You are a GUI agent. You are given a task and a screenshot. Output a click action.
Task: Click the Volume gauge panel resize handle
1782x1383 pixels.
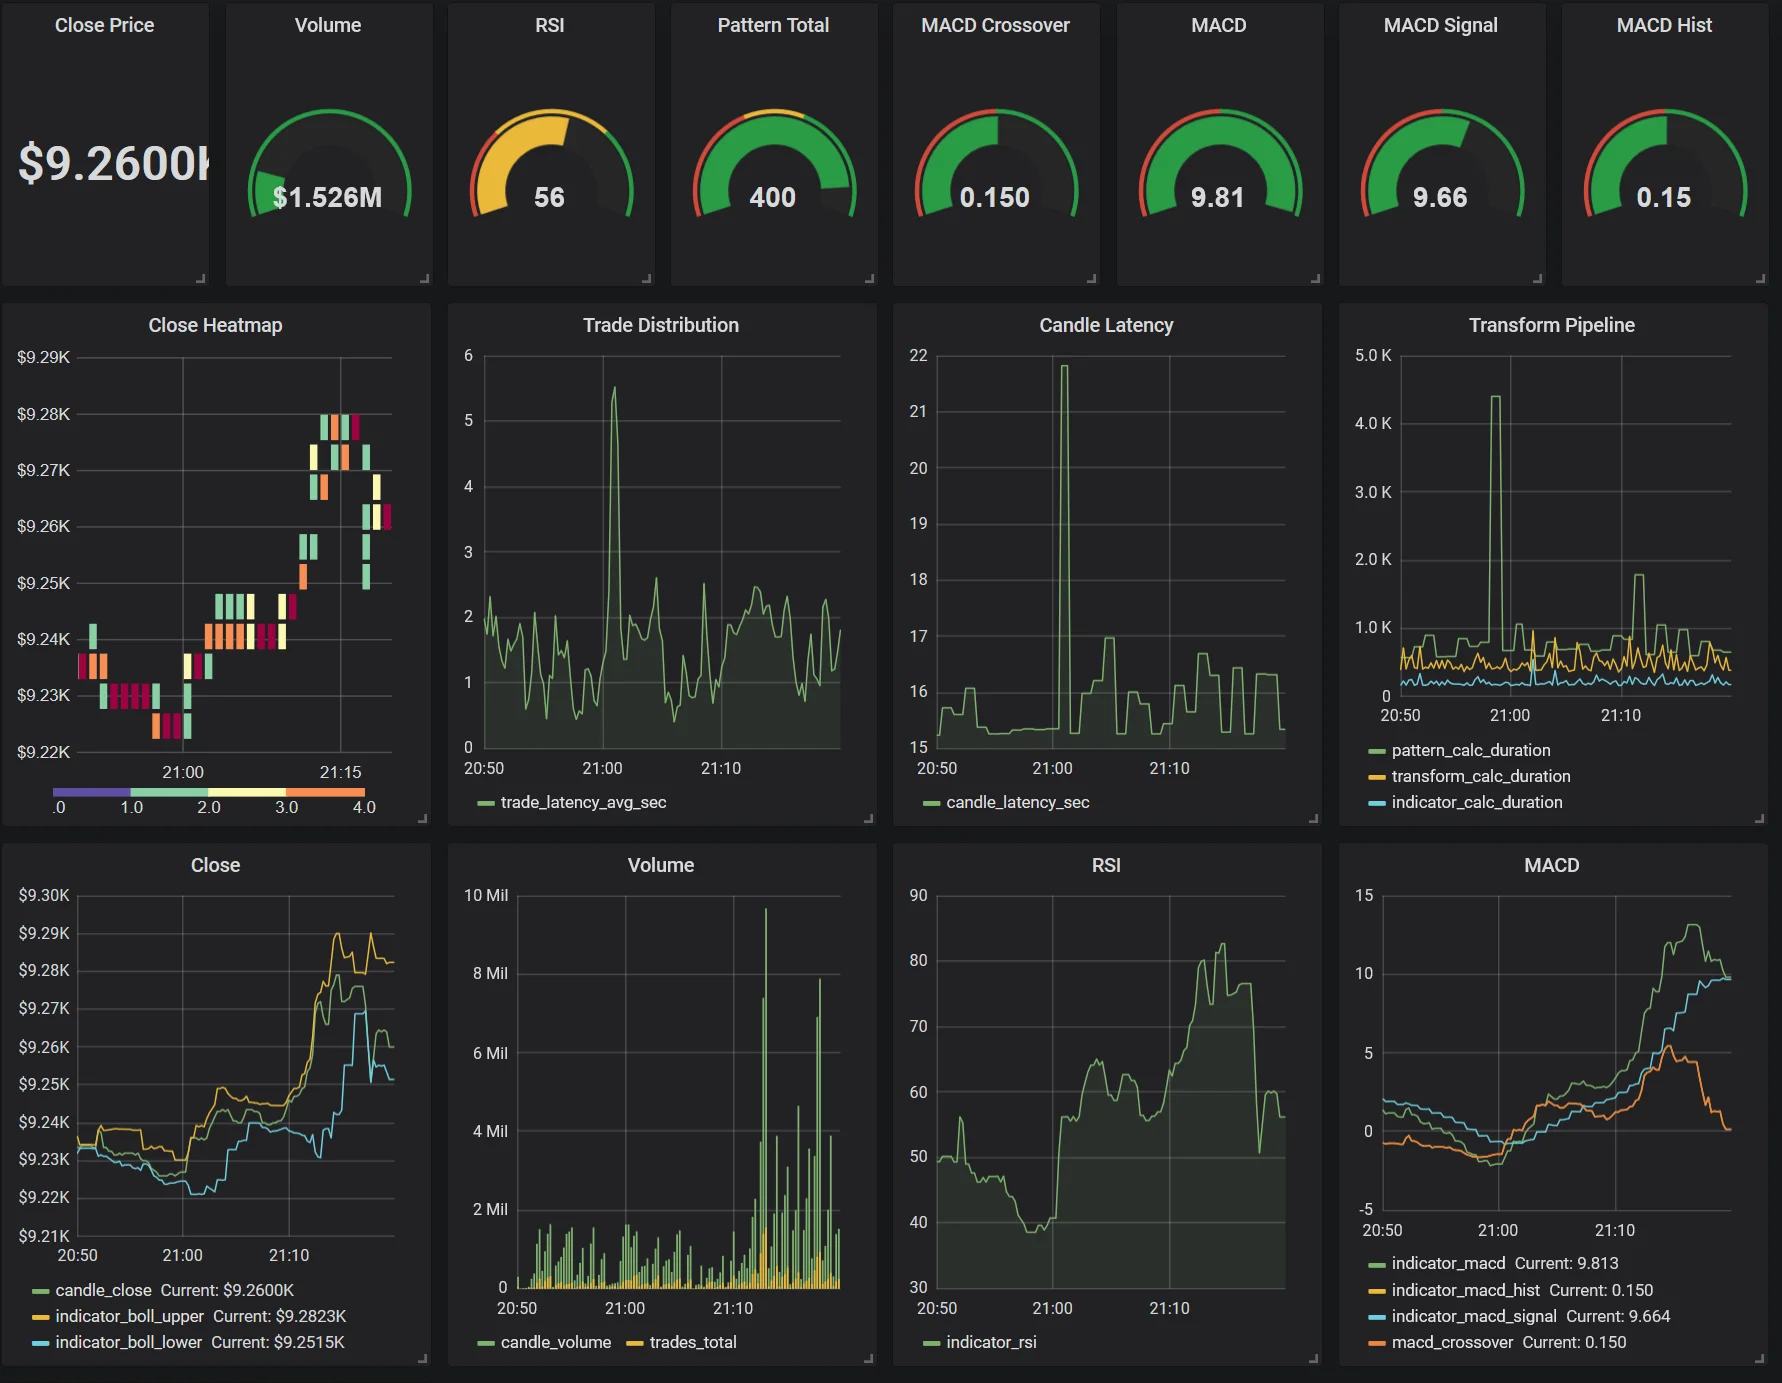(424, 278)
